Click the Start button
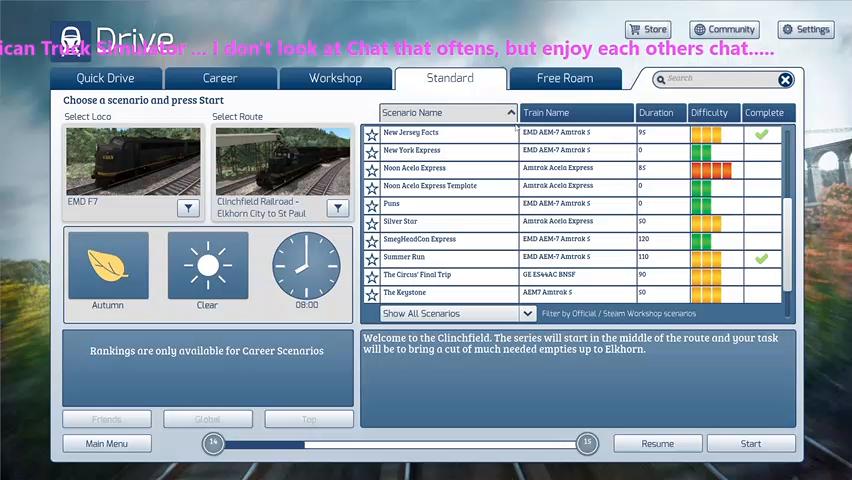This screenshot has width=852, height=480. (751, 444)
